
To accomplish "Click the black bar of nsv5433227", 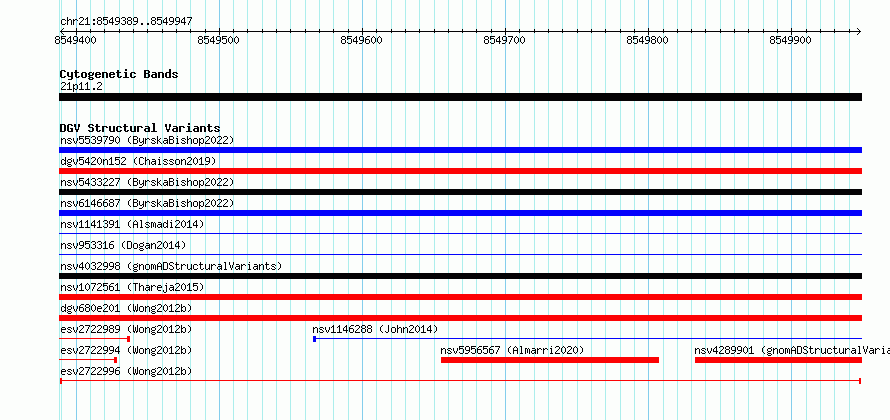I will tap(460, 192).
